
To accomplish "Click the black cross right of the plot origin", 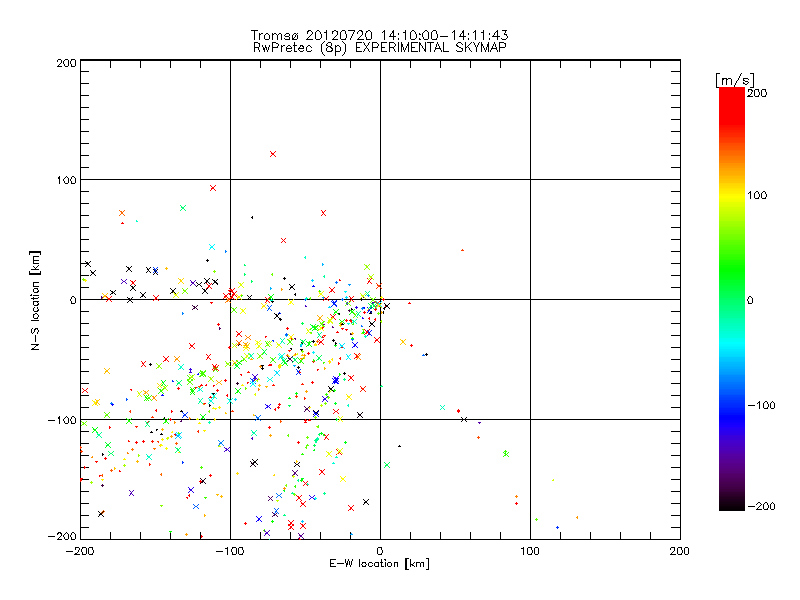I will tap(387, 306).
